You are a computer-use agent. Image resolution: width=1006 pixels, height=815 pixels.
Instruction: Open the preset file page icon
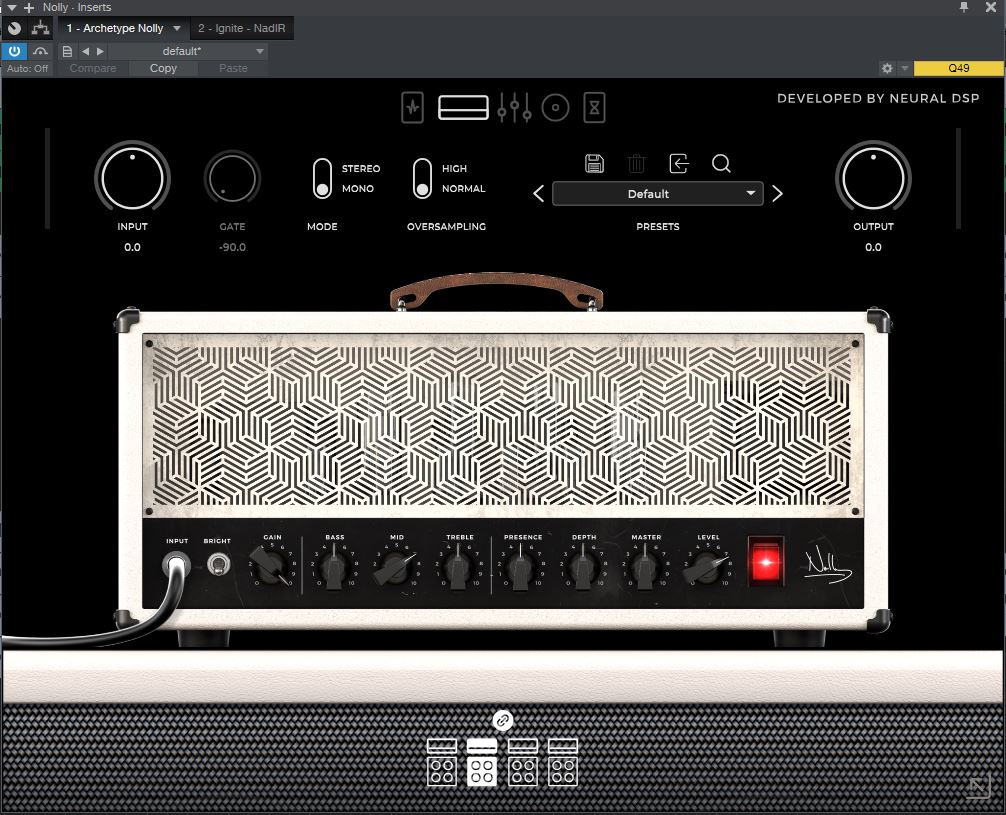click(x=67, y=51)
